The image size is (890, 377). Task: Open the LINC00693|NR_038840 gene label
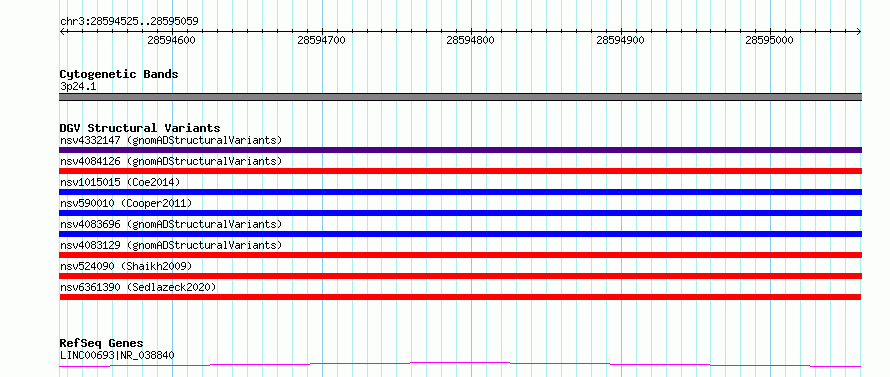(117, 356)
